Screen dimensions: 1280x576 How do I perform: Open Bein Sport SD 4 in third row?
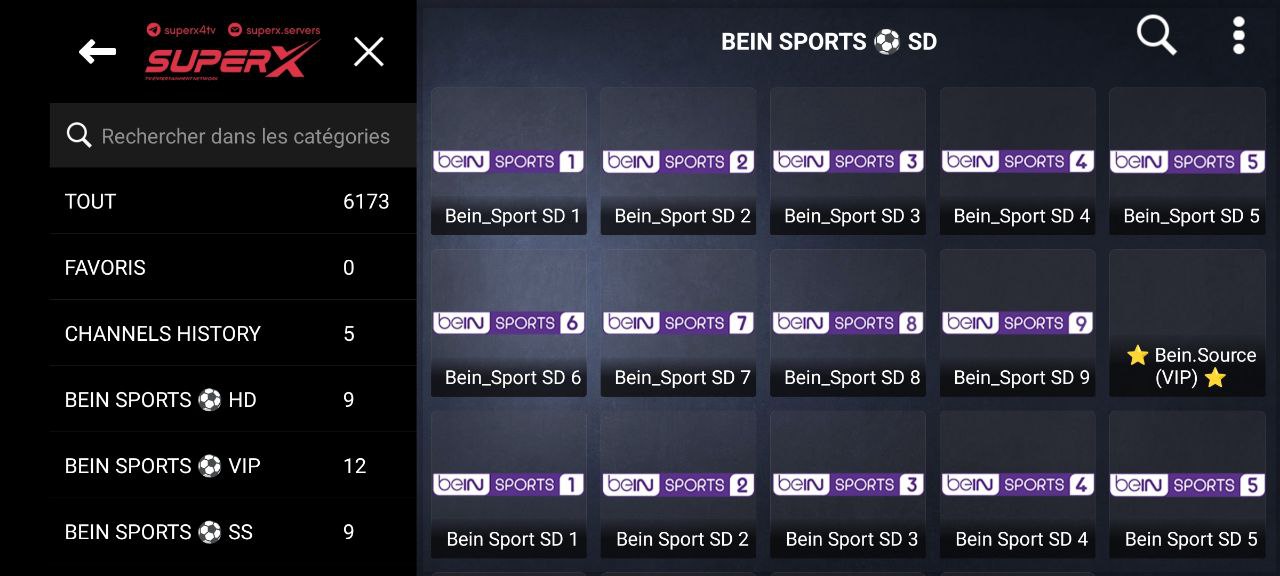tap(1018, 485)
